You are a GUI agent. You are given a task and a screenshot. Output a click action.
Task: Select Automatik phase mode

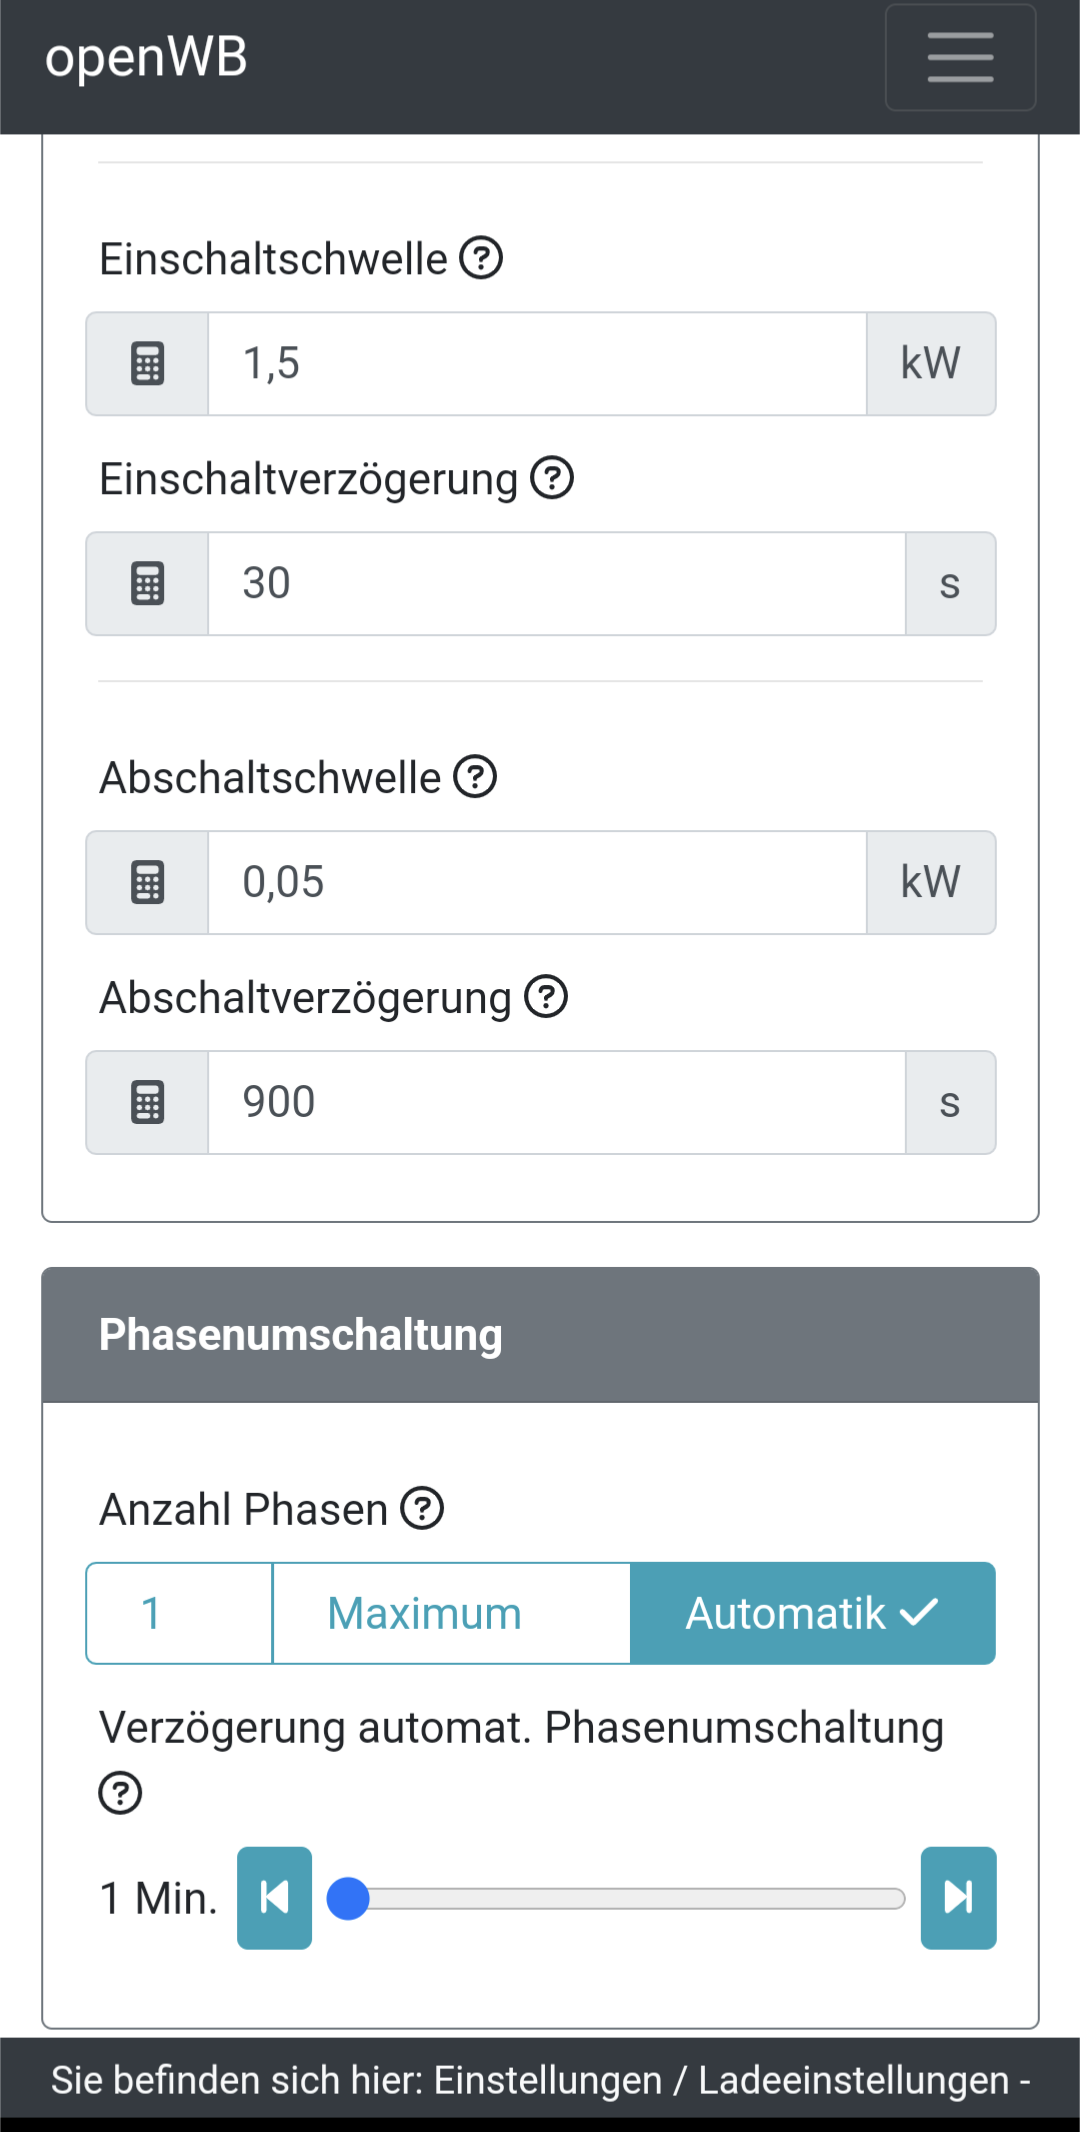pyautogui.click(x=812, y=1613)
